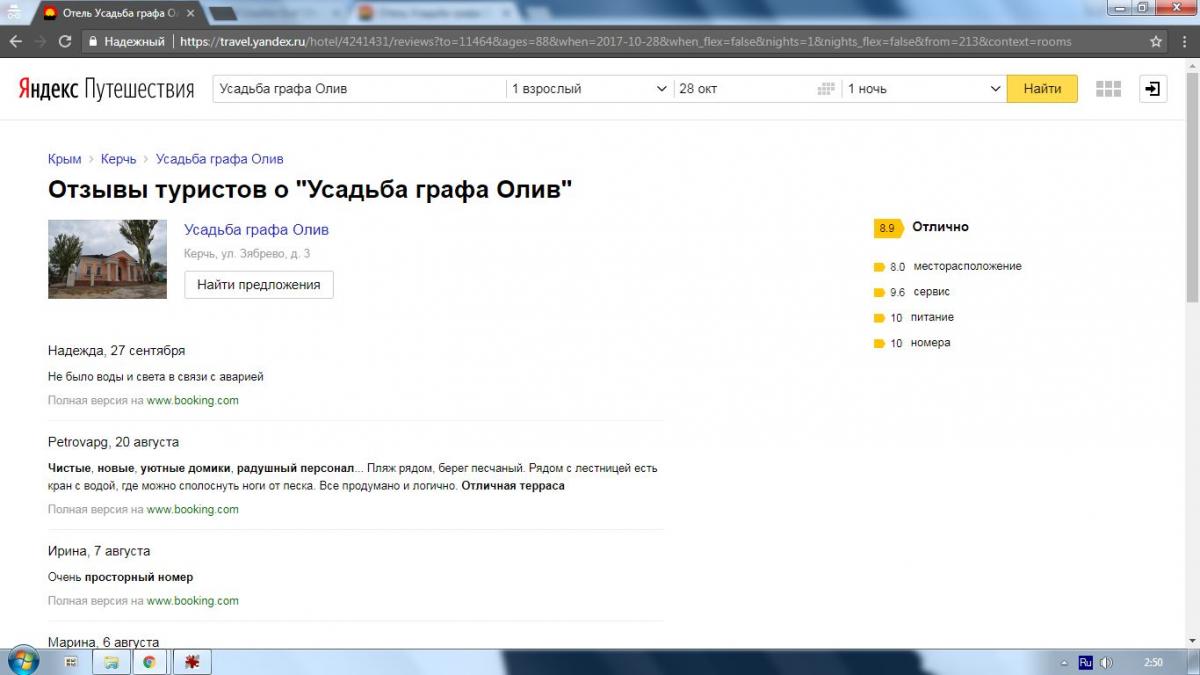Go back using browser back arrow
Image resolution: width=1200 pixels, height=675 pixels.
(16, 42)
